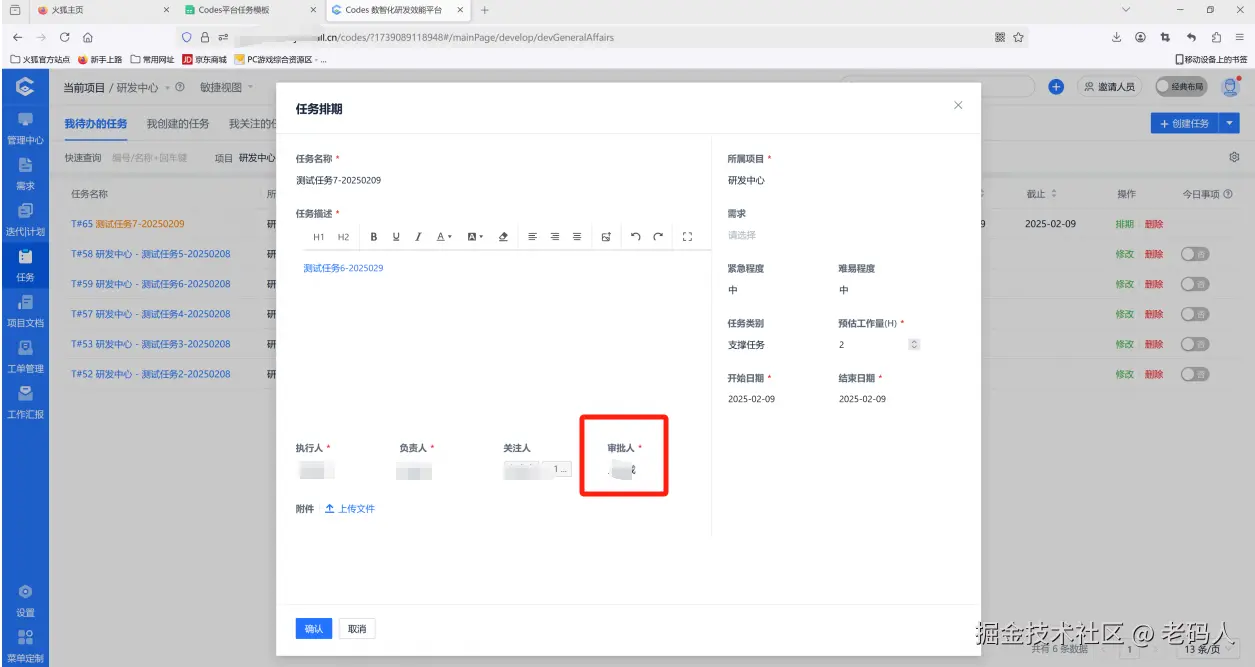This screenshot has height=667, width=1255.
Task: Undo the last edit in editor
Action: pyautogui.click(x=636, y=237)
